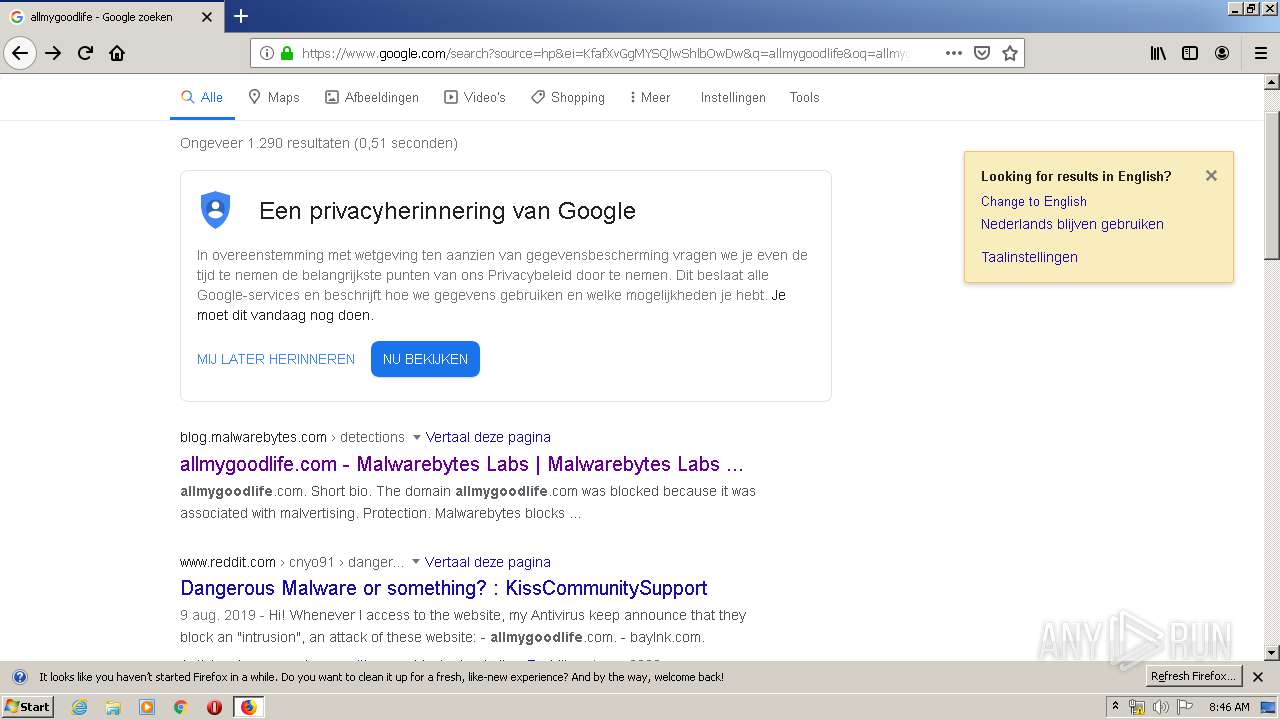This screenshot has width=1280, height=720.
Task: Open the Opera taskbar icon
Action: coord(214,707)
